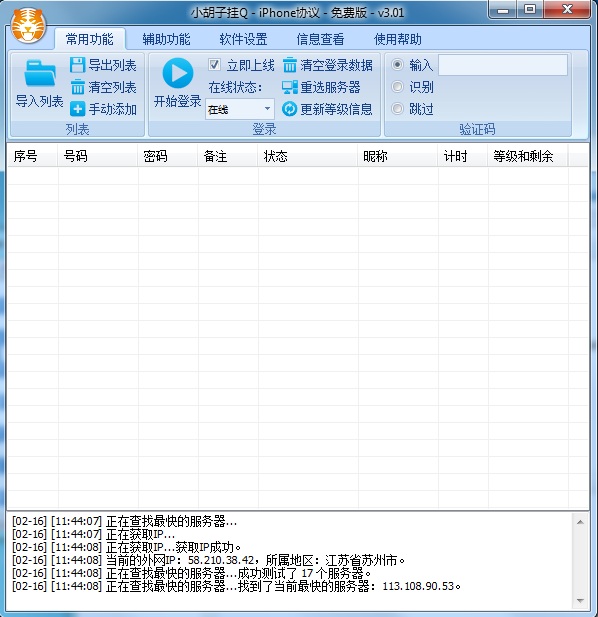Click the 更新等级信息 refresh icon
The image size is (598, 617).
click(290, 109)
